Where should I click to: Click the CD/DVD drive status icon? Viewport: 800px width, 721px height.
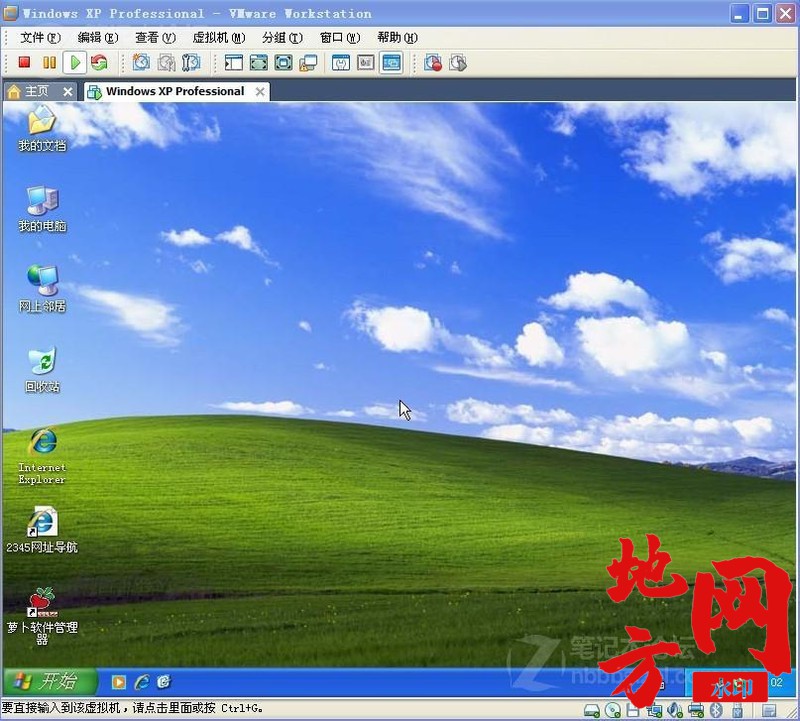click(613, 710)
